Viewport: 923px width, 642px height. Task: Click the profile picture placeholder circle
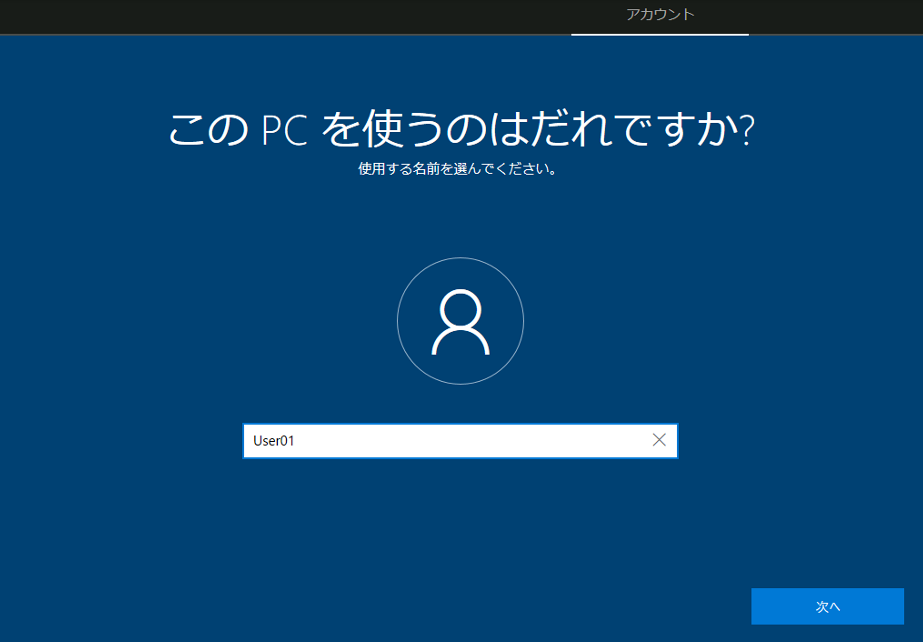coord(460,320)
